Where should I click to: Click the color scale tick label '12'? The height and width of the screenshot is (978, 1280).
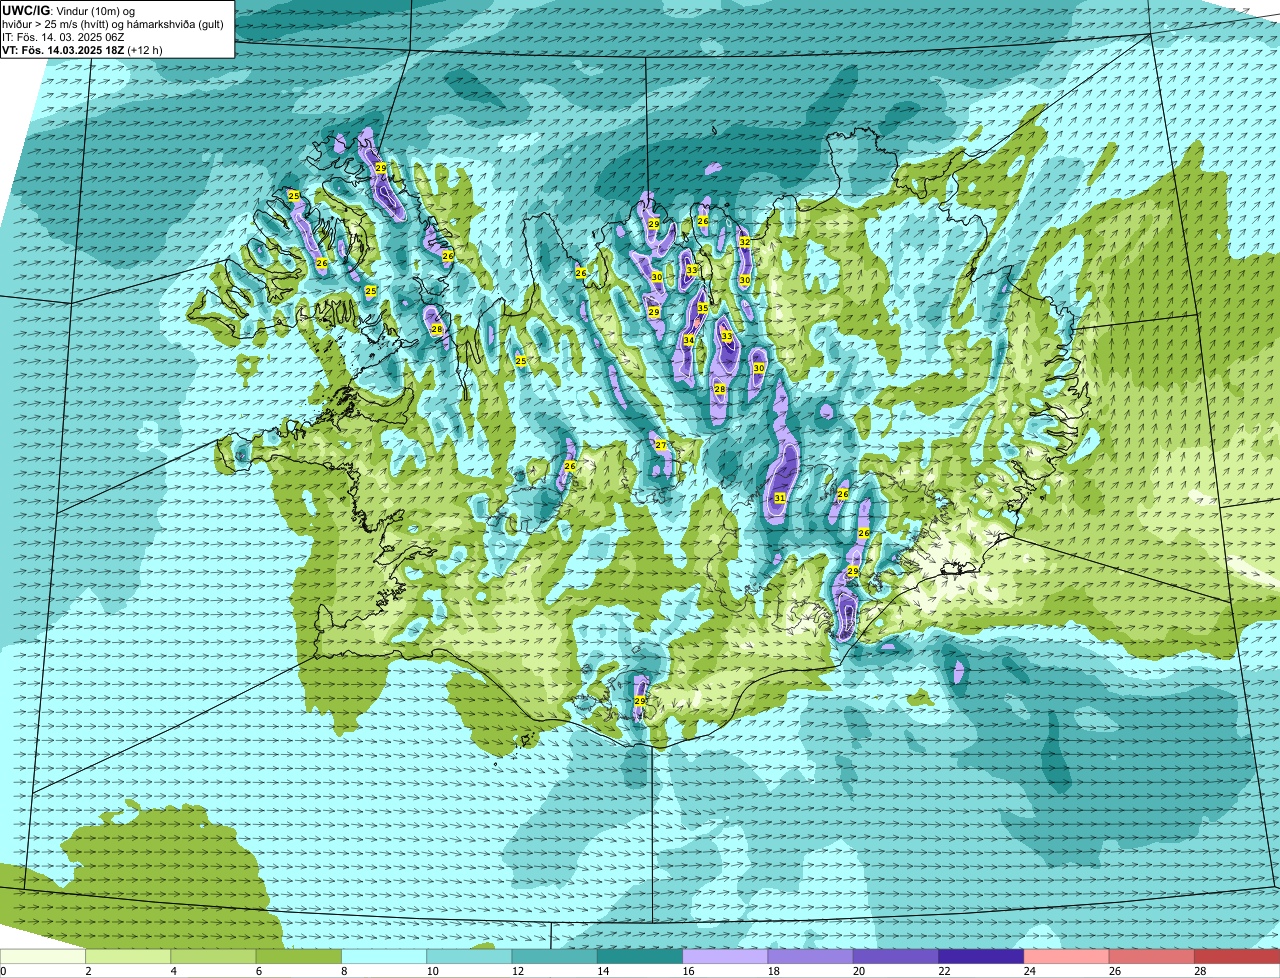(x=517, y=971)
